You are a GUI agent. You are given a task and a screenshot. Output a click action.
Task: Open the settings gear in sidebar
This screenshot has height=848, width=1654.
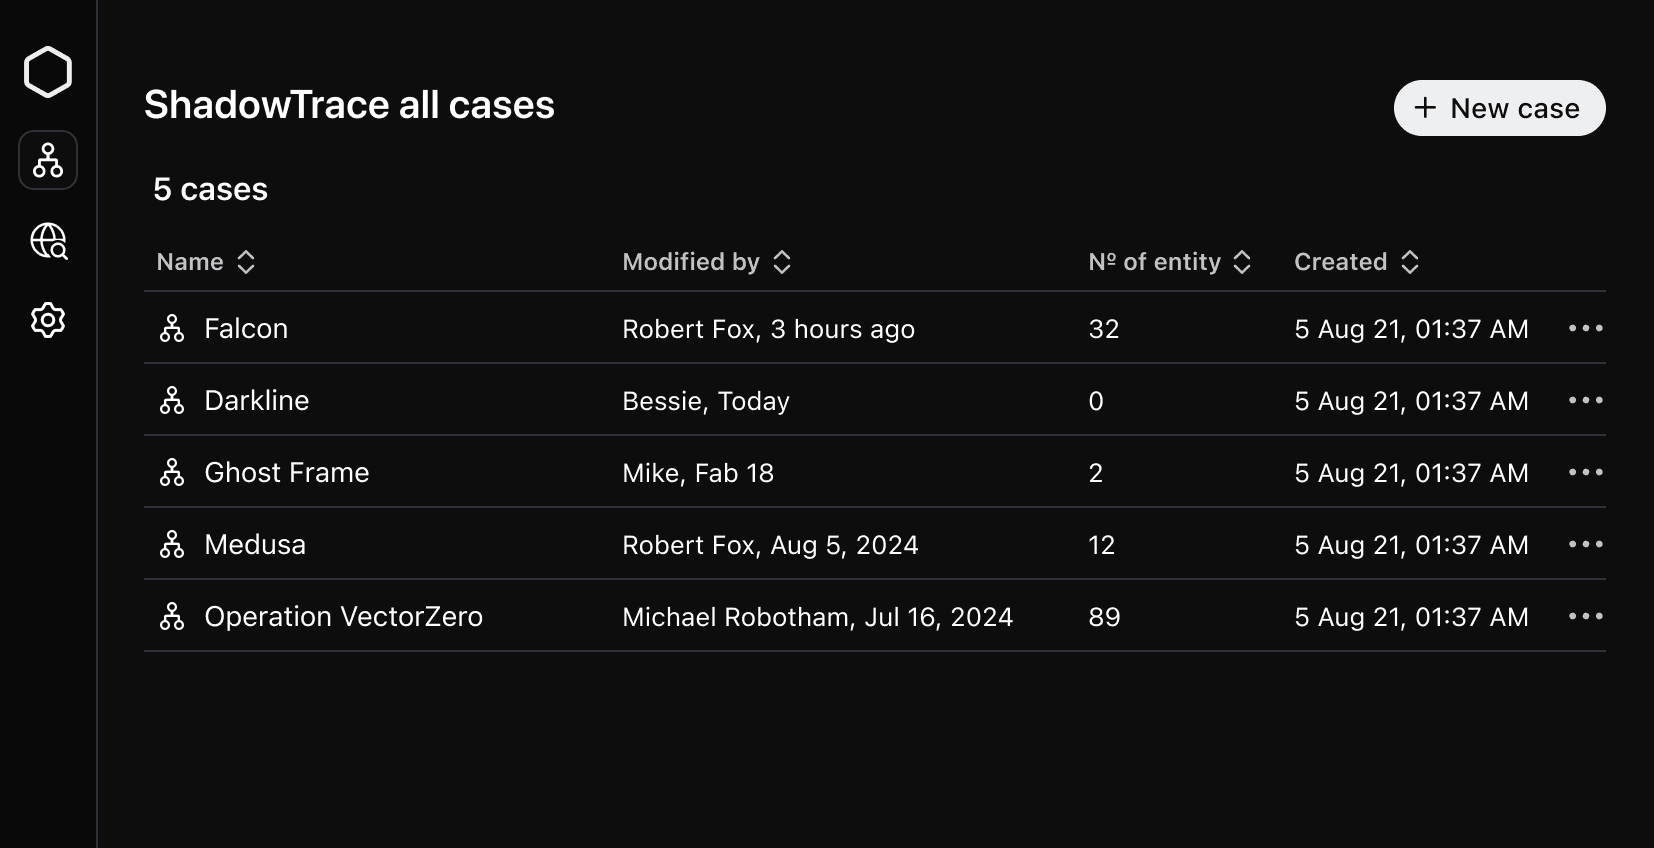coord(48,320)
